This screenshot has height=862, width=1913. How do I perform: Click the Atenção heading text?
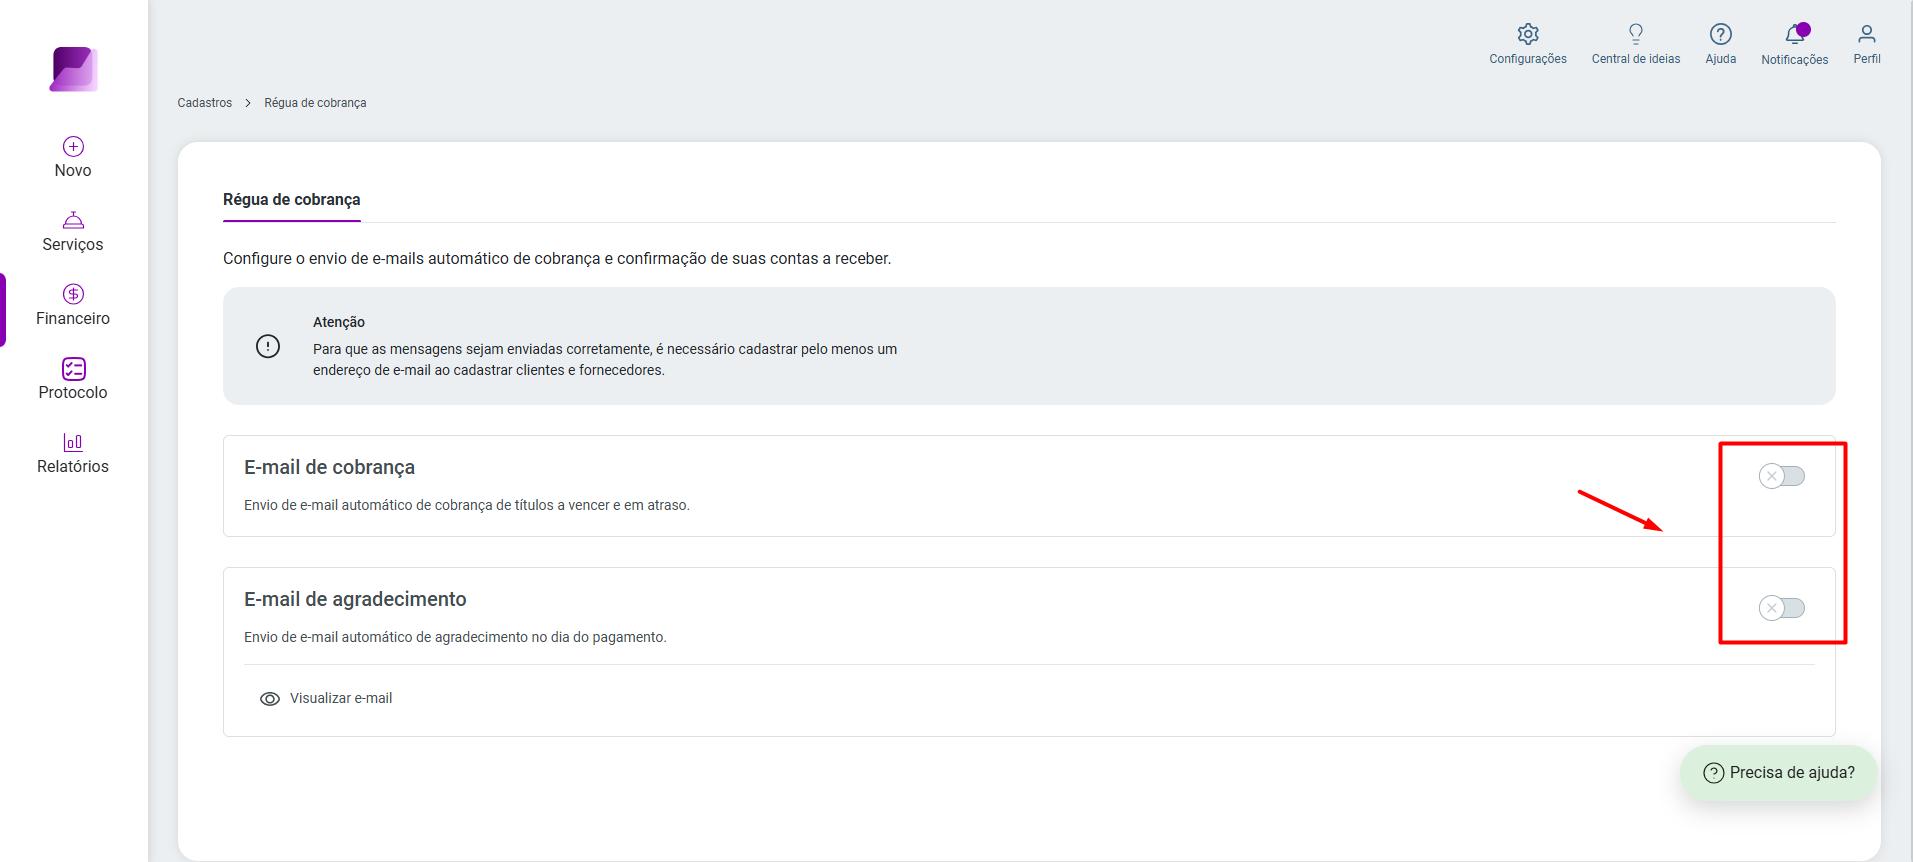pyautogui.click(x=339, y=322)
